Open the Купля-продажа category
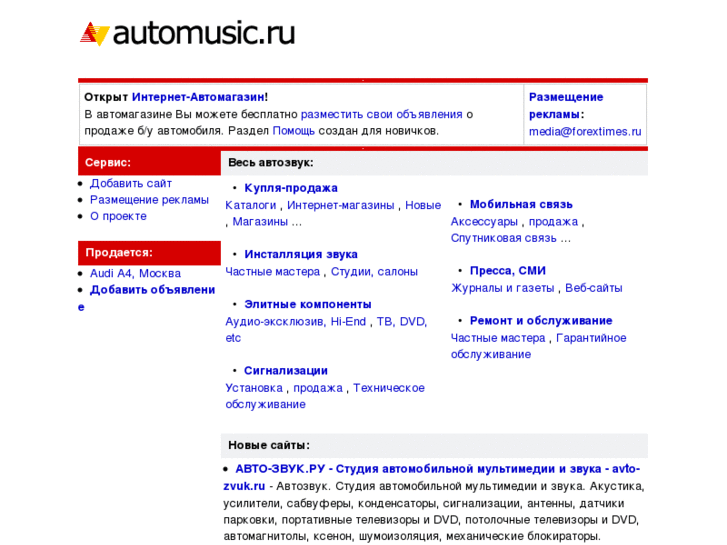 (x=291, y=188)
